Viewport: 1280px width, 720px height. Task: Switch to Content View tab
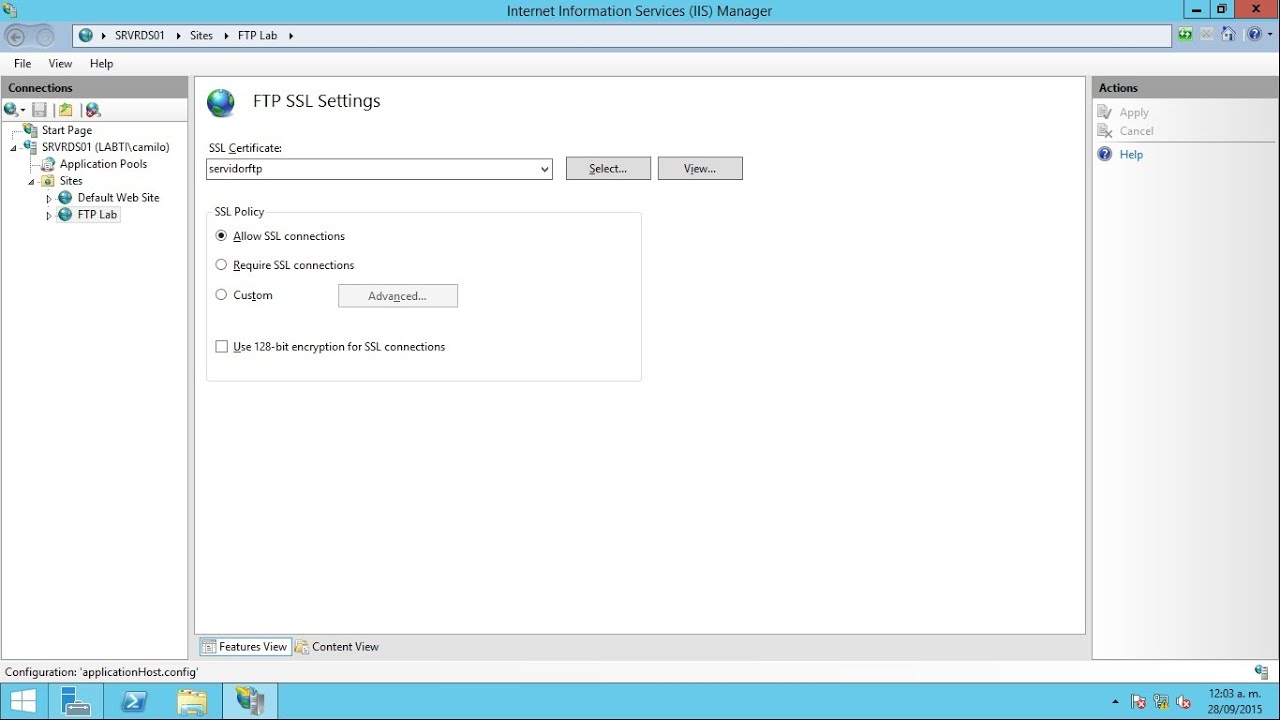point(337,647)
